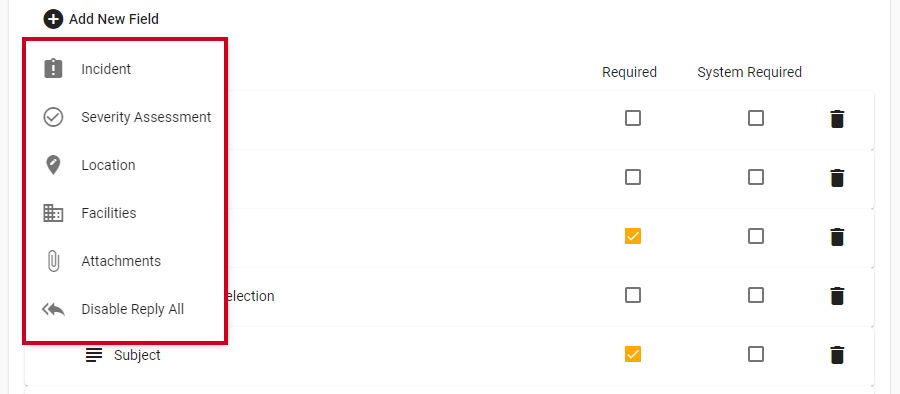Image resolution: width=900 pixels, height=394 pixels.
Task: Delete the Subject field with its trash icon
Action: coord(837,355)
